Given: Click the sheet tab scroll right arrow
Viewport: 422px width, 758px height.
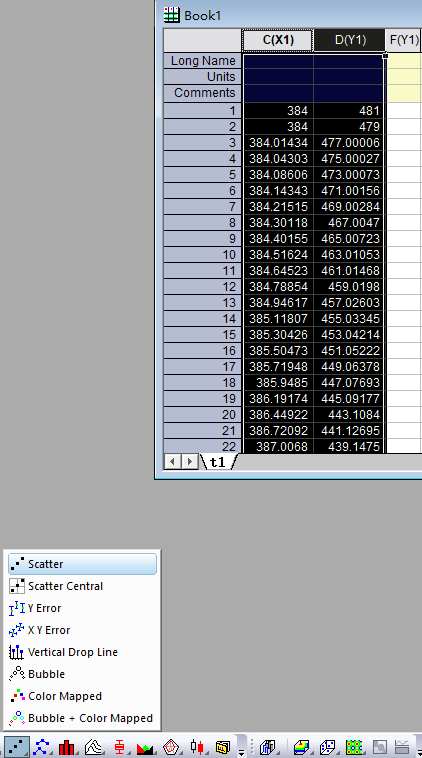Looking at the screenshot, I should 190,462.
